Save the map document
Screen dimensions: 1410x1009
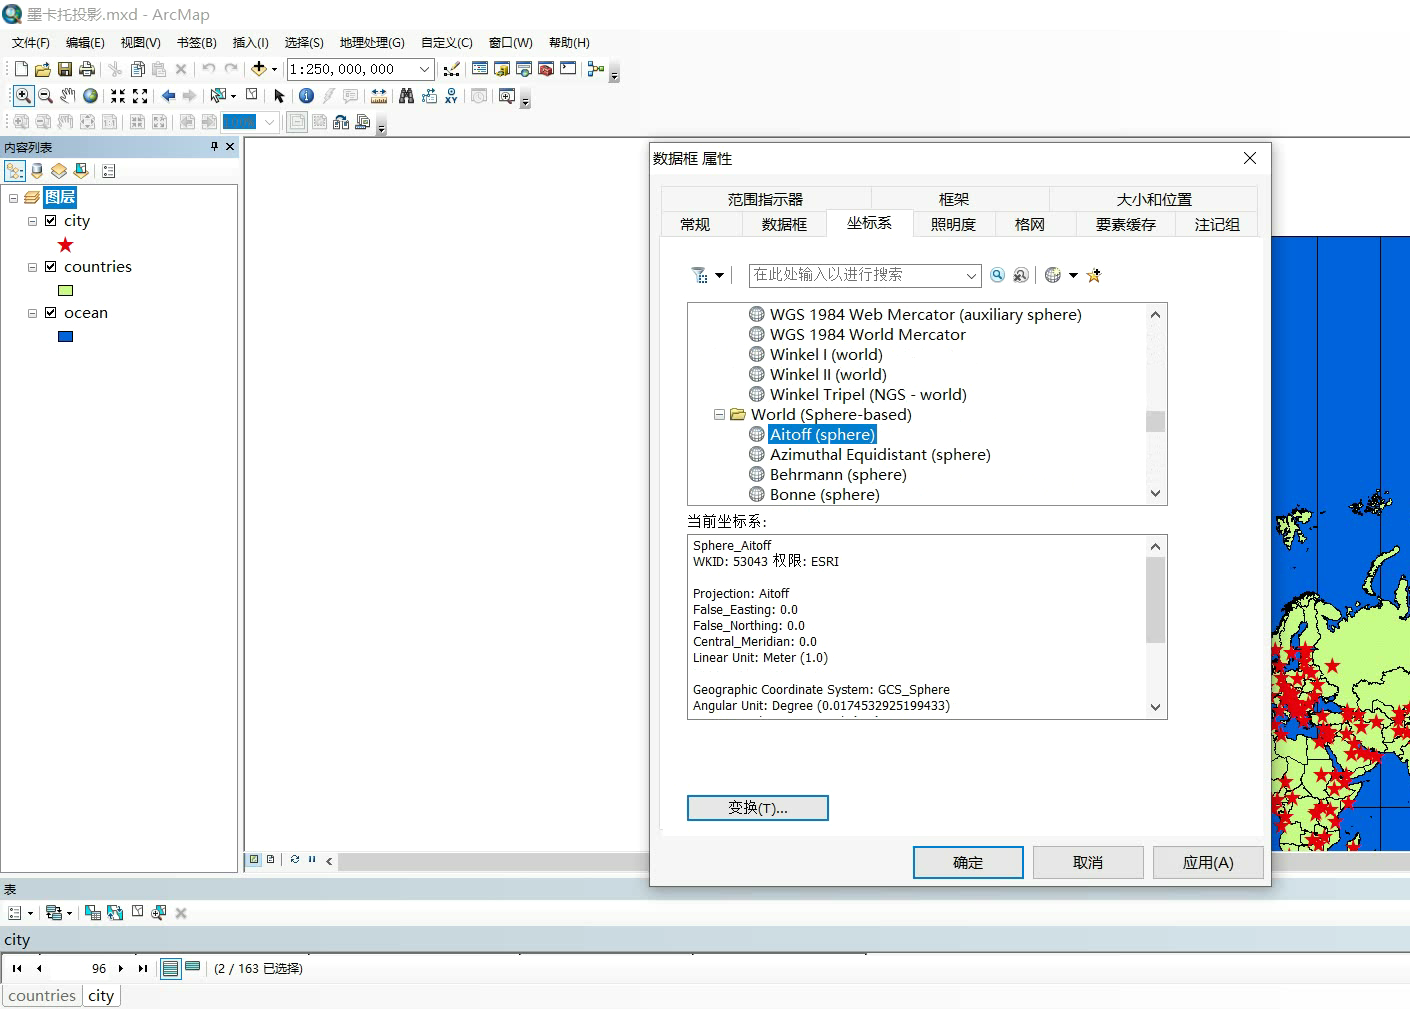click(x=65, y=69)
